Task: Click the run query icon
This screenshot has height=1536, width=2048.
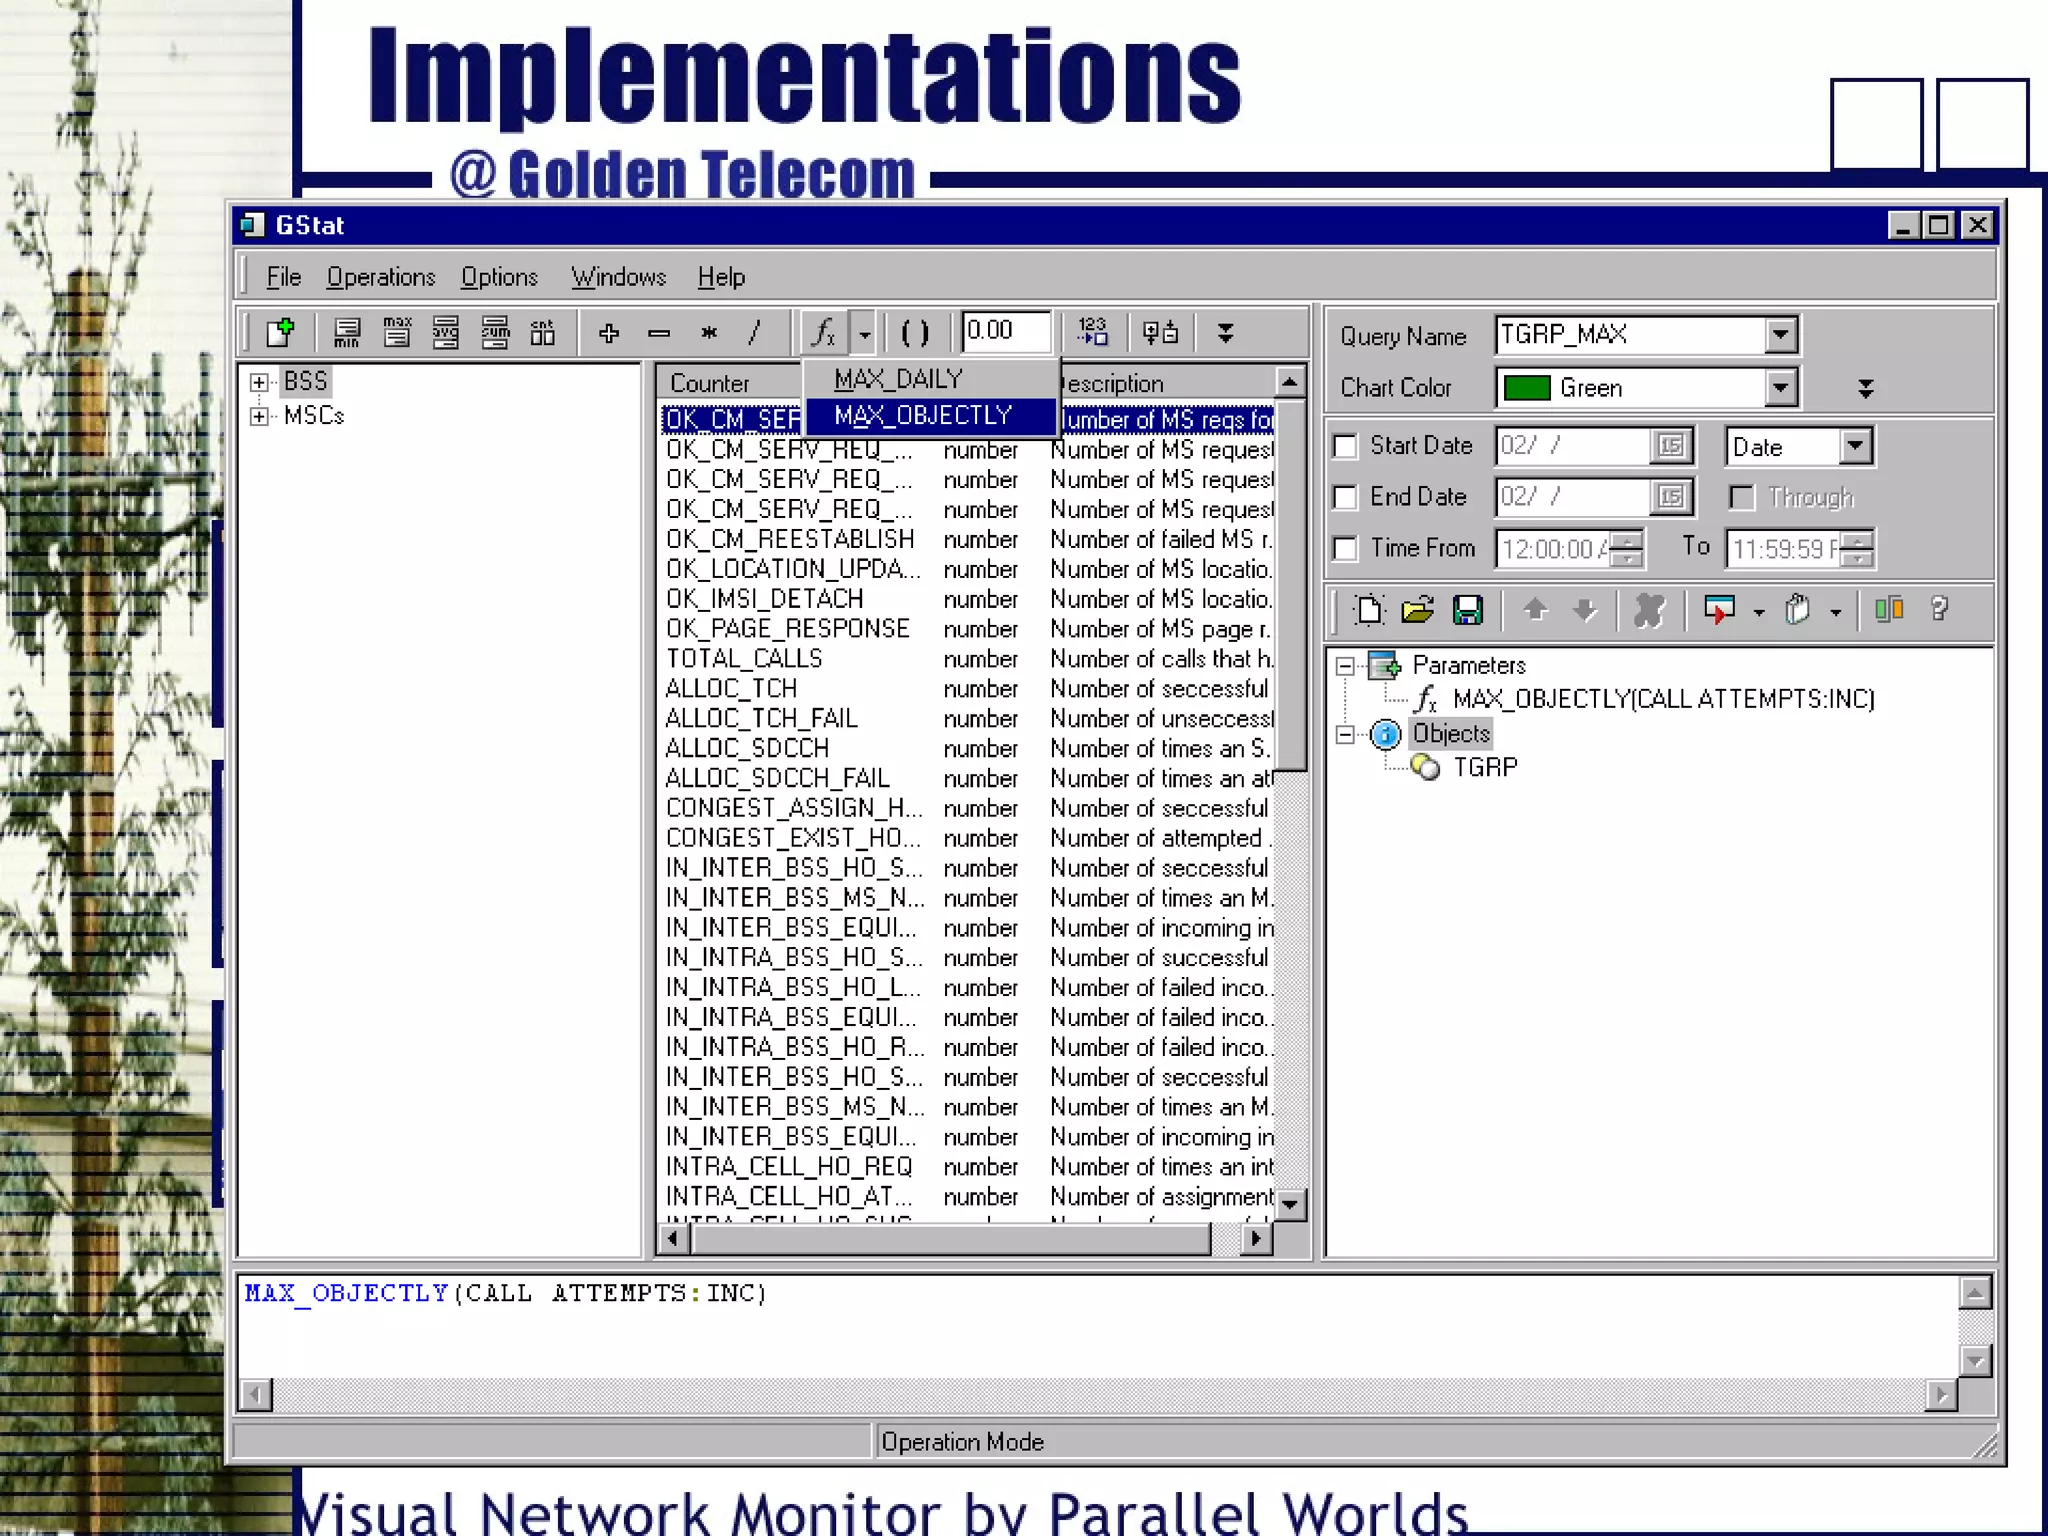Action: [x=1719, y=610]
